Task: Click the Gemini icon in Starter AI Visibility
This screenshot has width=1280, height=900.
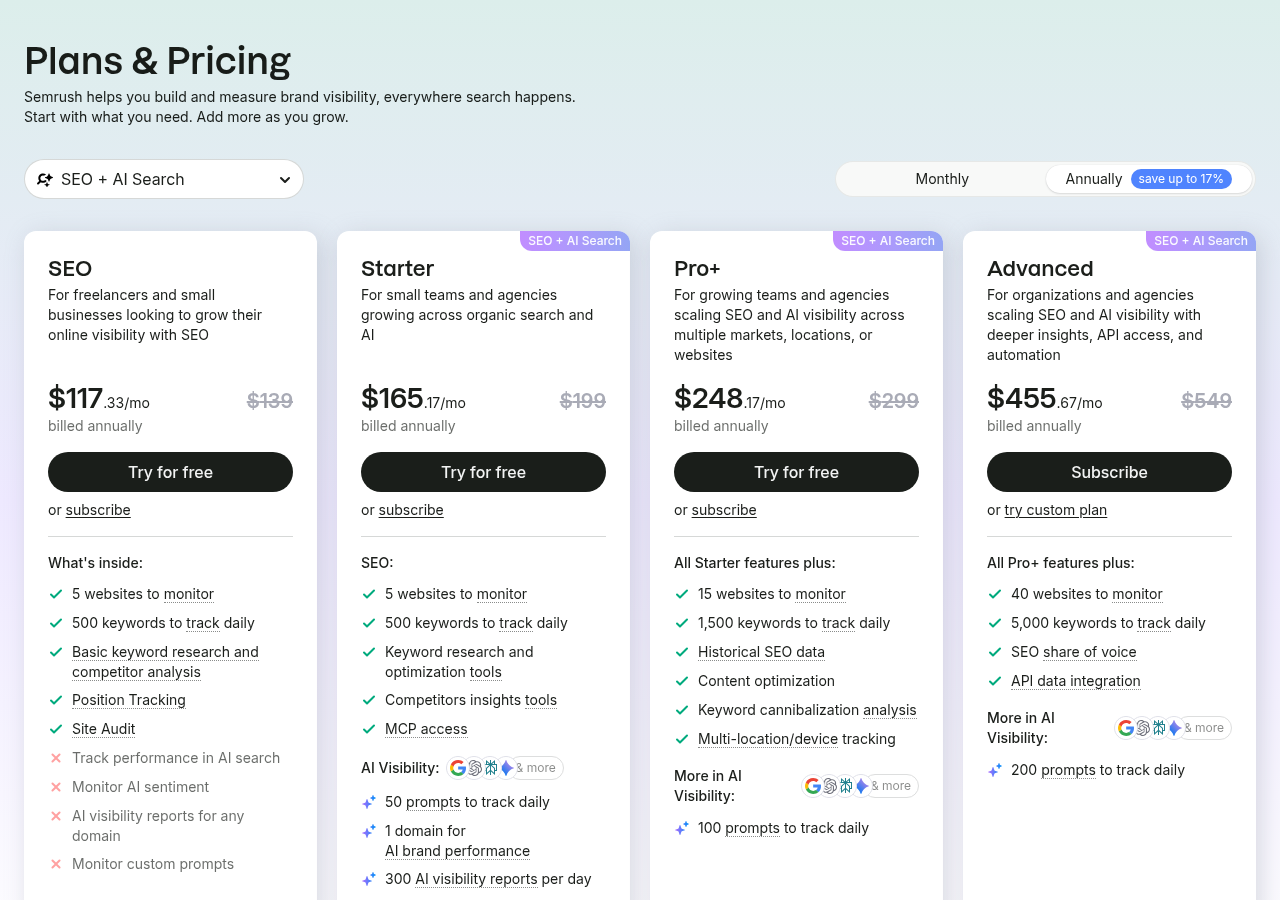Action: (x=507, y=768)
